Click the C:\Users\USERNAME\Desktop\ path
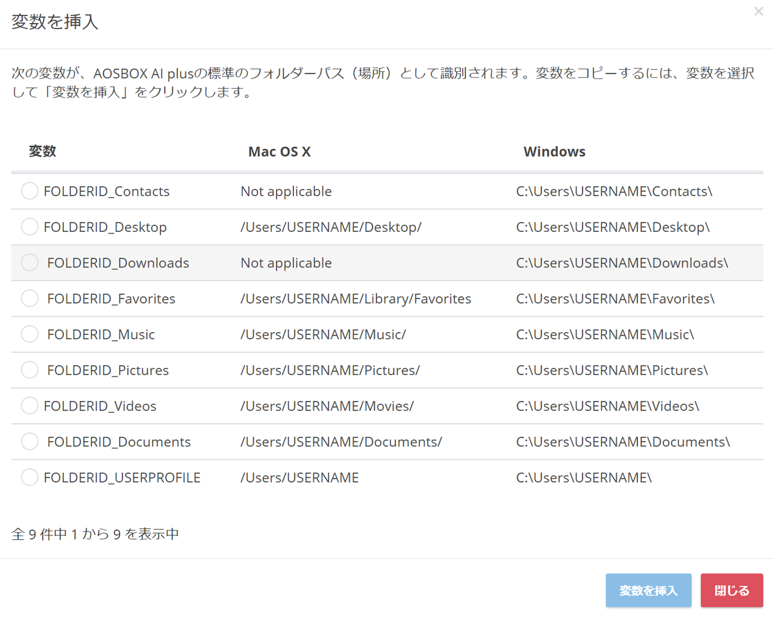 click(613, 227)
